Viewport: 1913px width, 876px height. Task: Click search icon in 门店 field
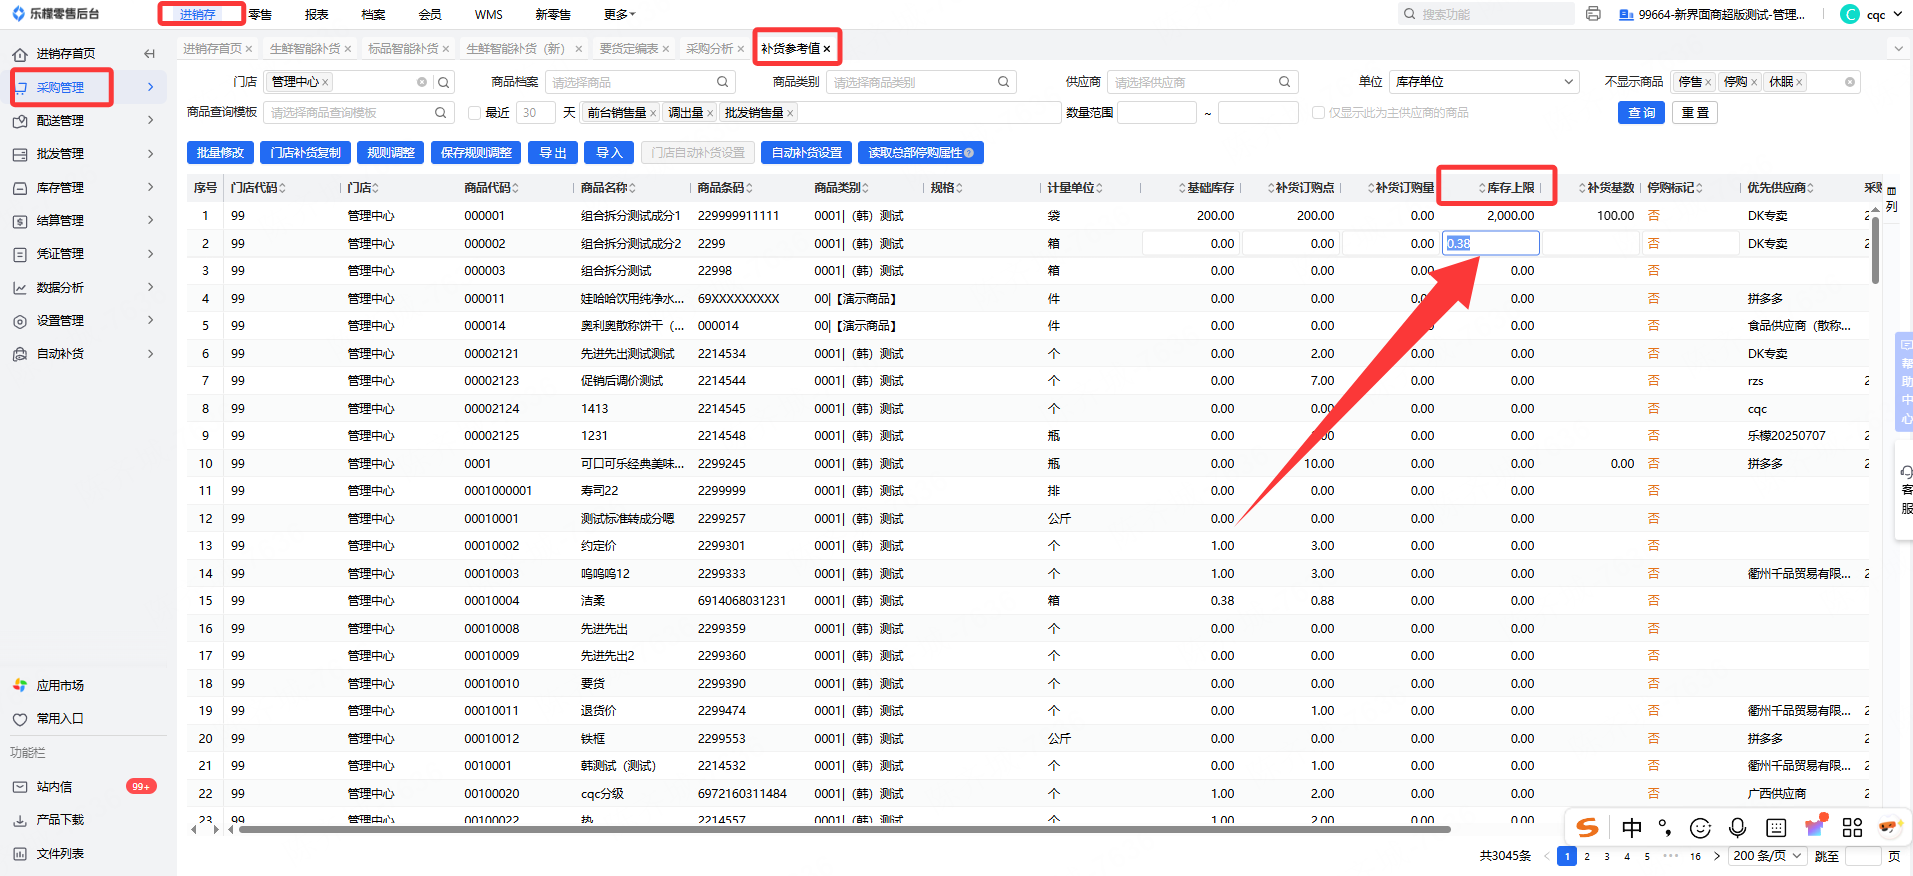coord(444,82)
